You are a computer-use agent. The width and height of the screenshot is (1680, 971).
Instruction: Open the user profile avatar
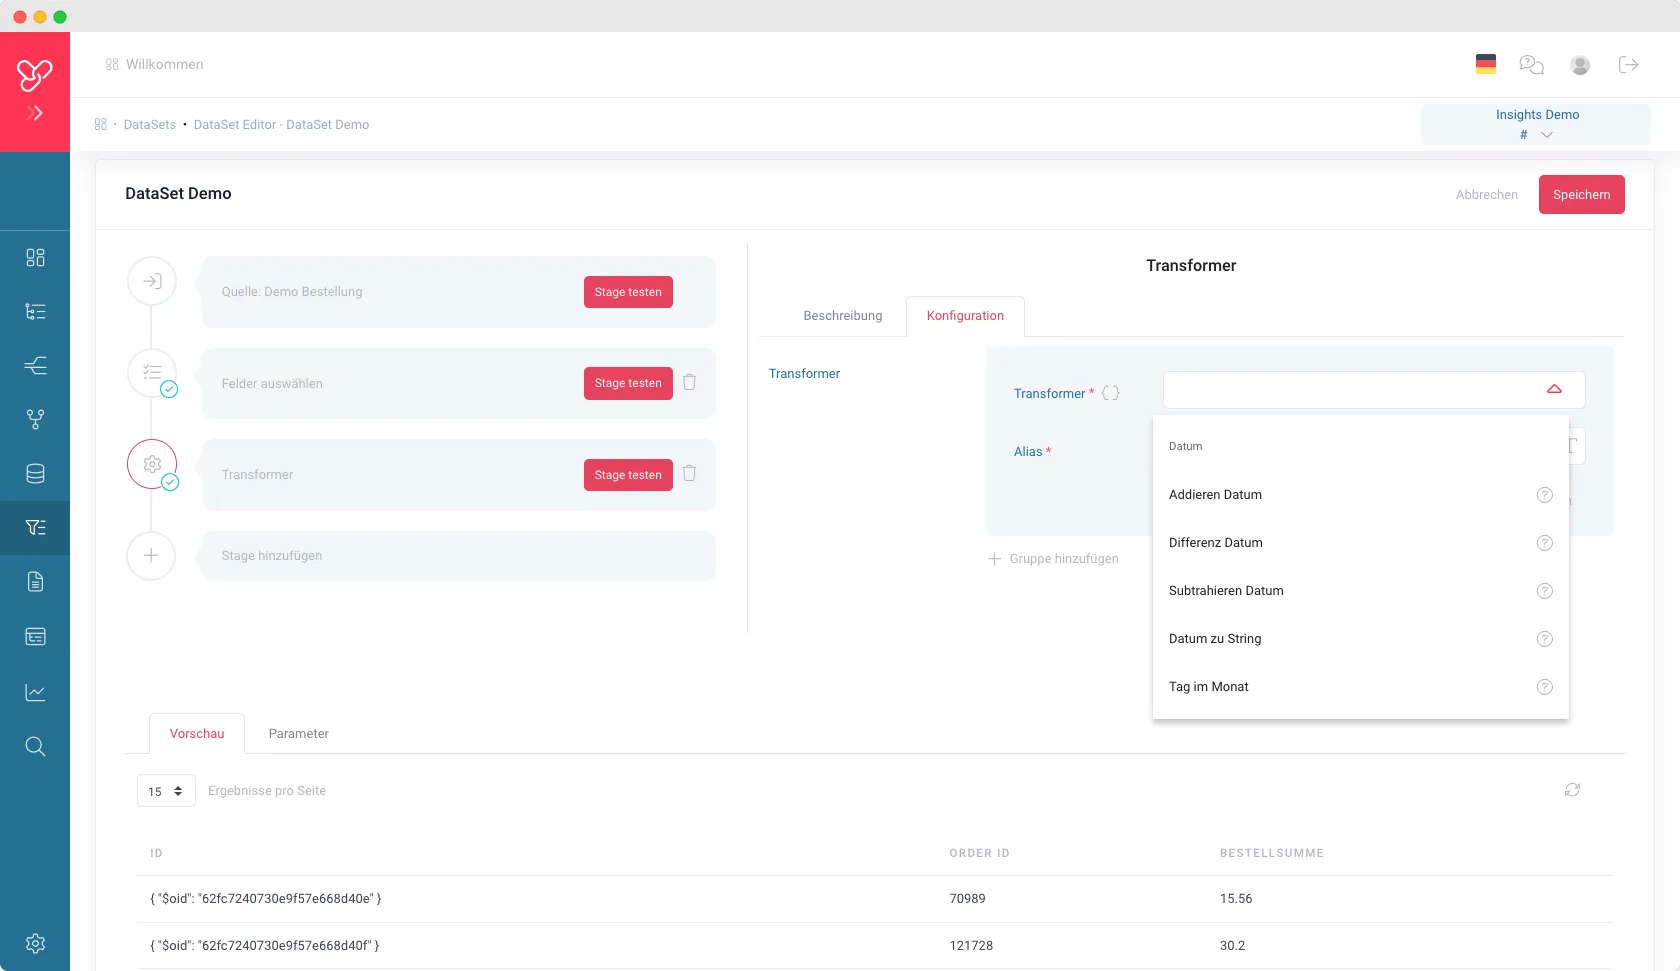1580,65
